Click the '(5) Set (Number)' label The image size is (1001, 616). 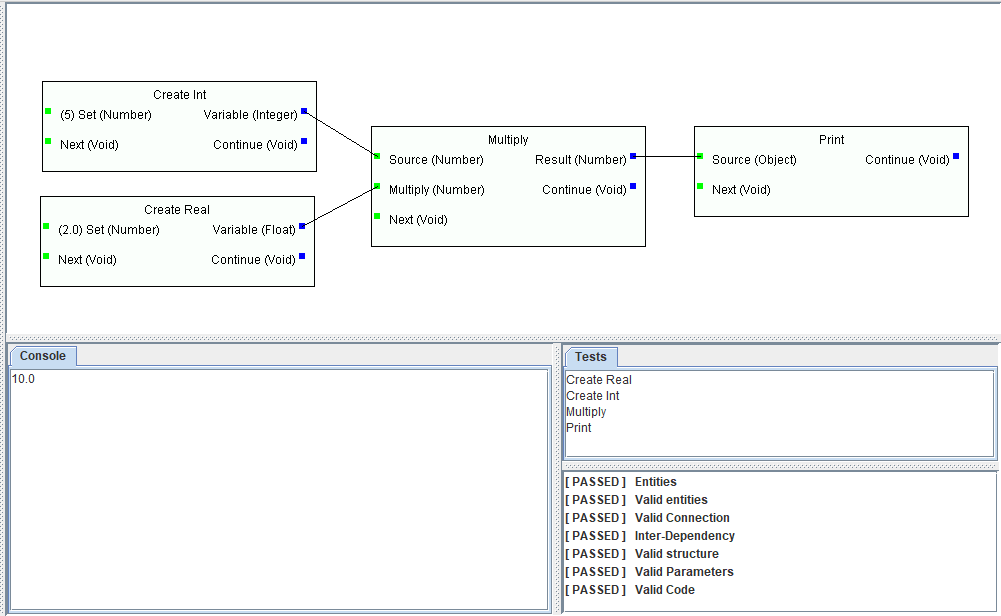pyautogui.click(x=106, y=115)
